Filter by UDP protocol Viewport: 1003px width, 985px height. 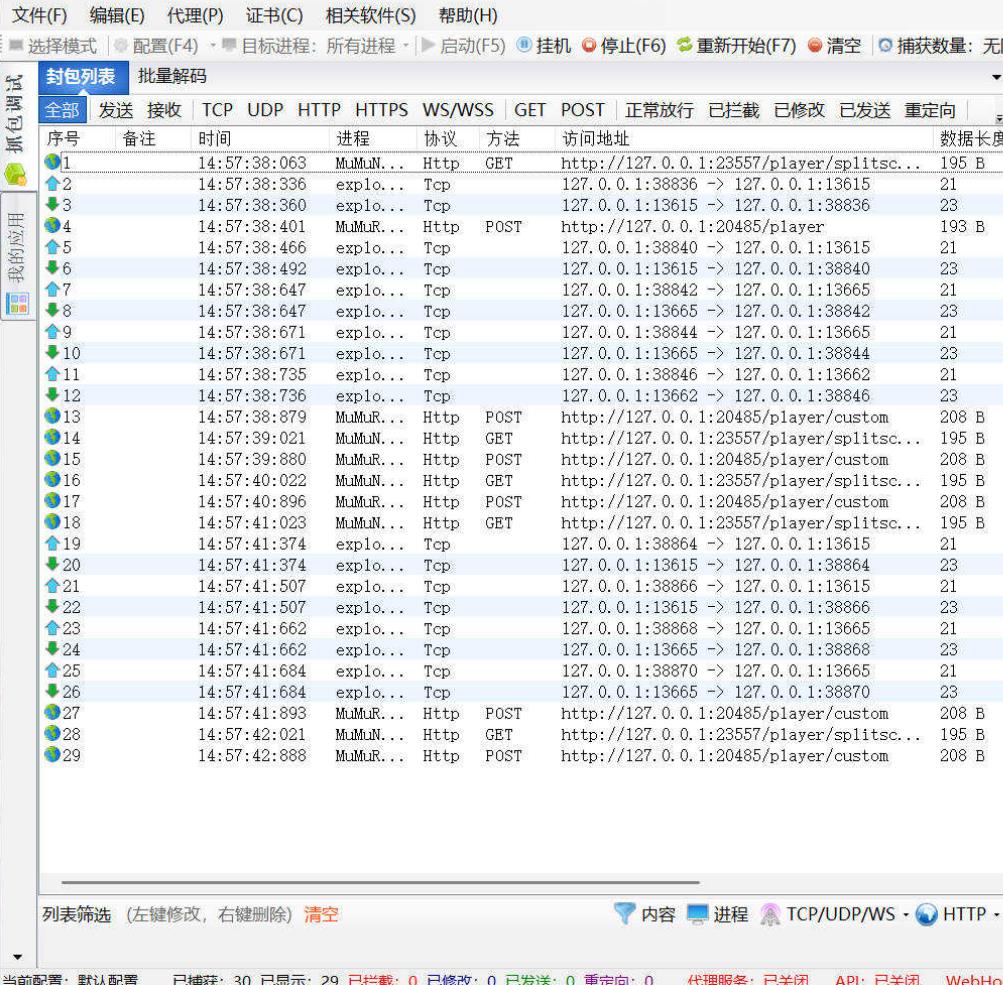(265, 110)
